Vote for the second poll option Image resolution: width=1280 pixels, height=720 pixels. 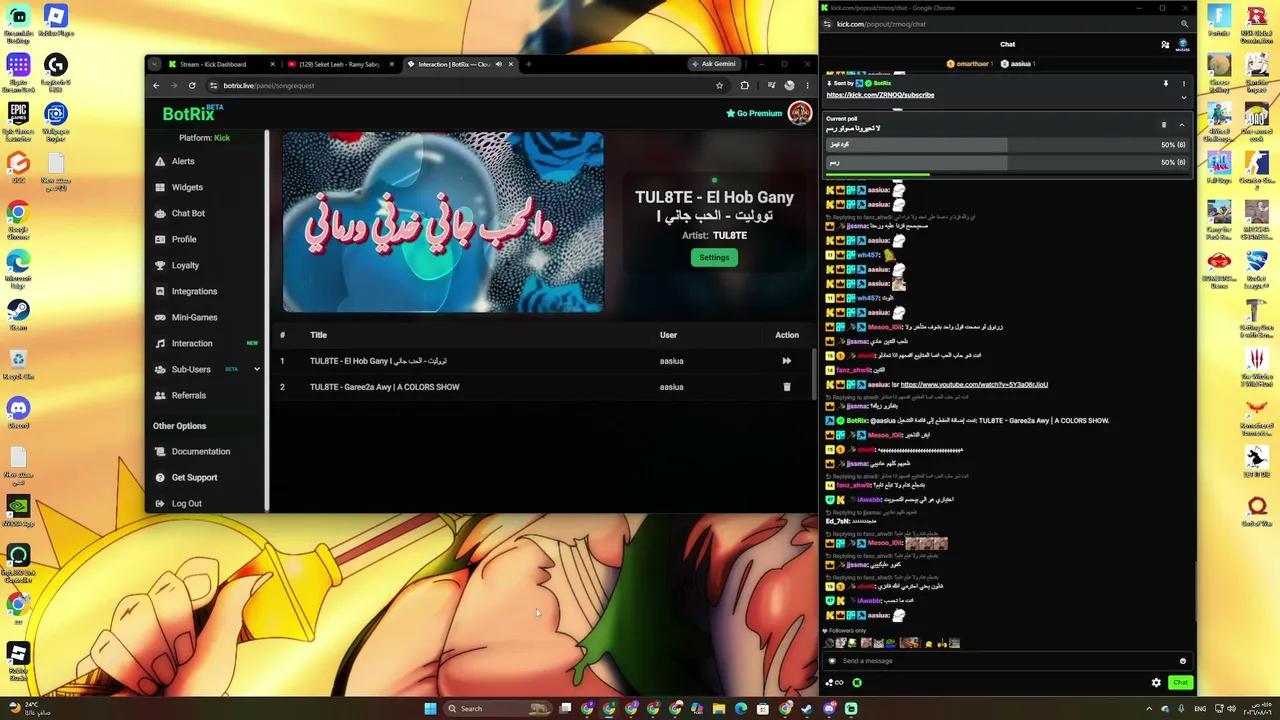pyautogui.click(x=1007, y=162)
